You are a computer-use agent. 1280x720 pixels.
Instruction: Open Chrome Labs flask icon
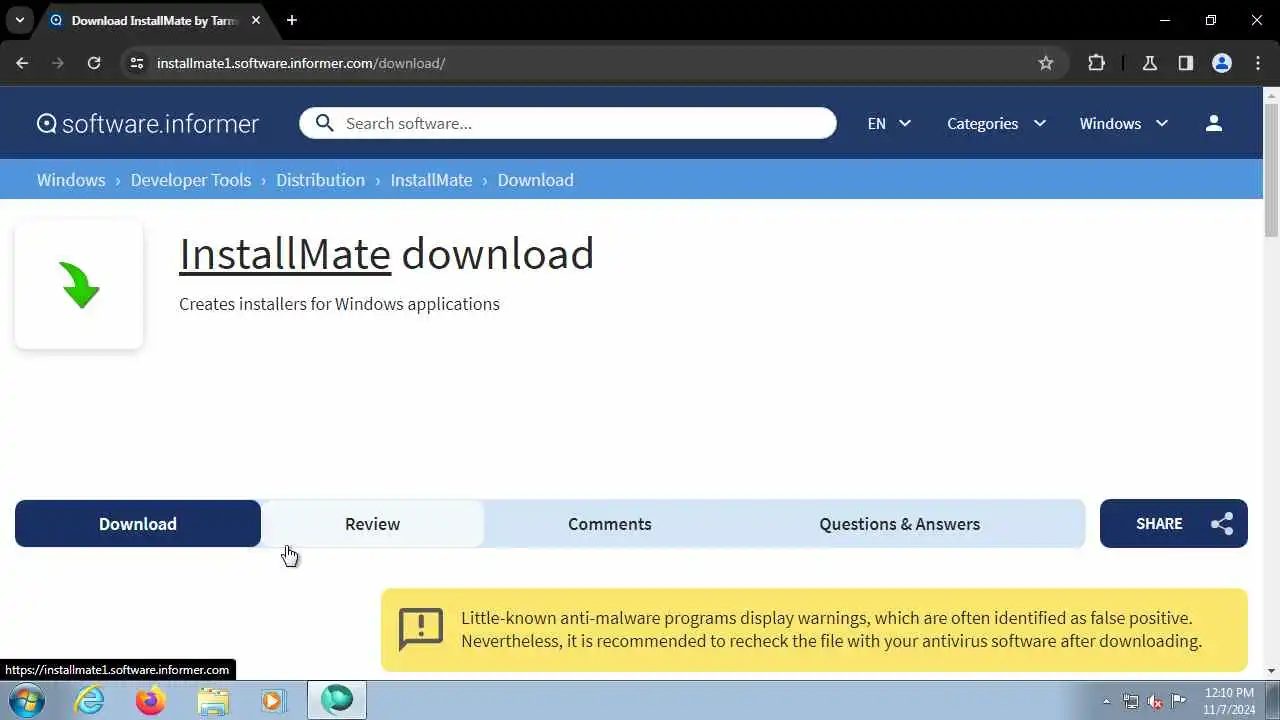click(x=1150, y=63)
